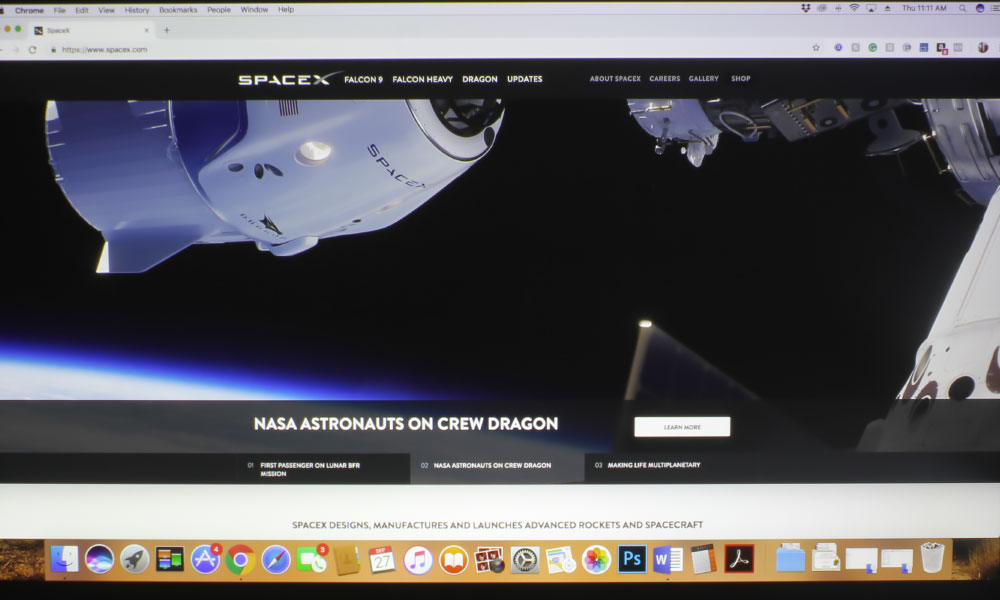This screenshot has height=600, width=1000.
Task: Open Microsoft Word in the dock
Action: (668, 560)
